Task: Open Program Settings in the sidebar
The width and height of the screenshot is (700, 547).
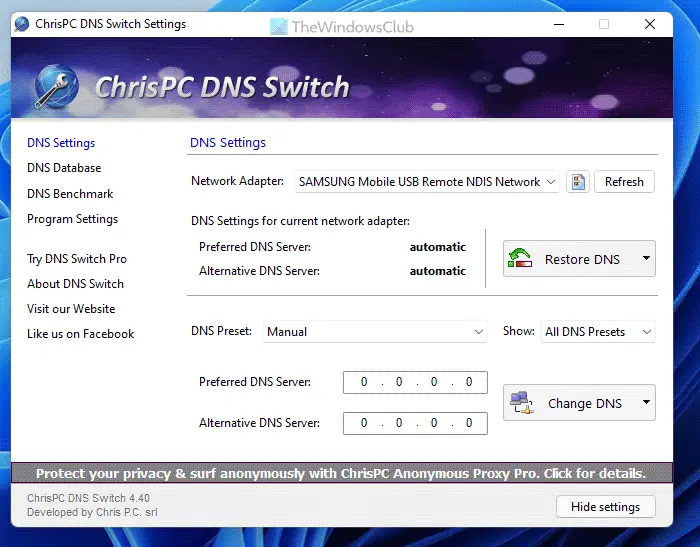Action: pyautogui.click(x=72, y=219)
